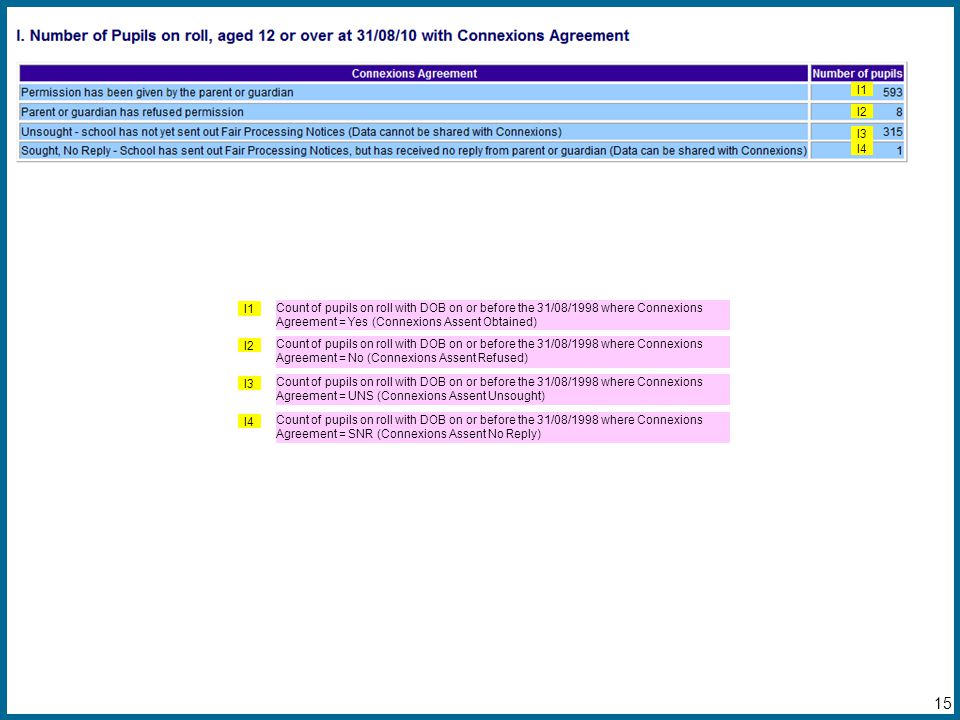Click the note 'Connexions Agreement = No (Connexions Assent Refused)'
960x720 pixels.
(502, 351)
